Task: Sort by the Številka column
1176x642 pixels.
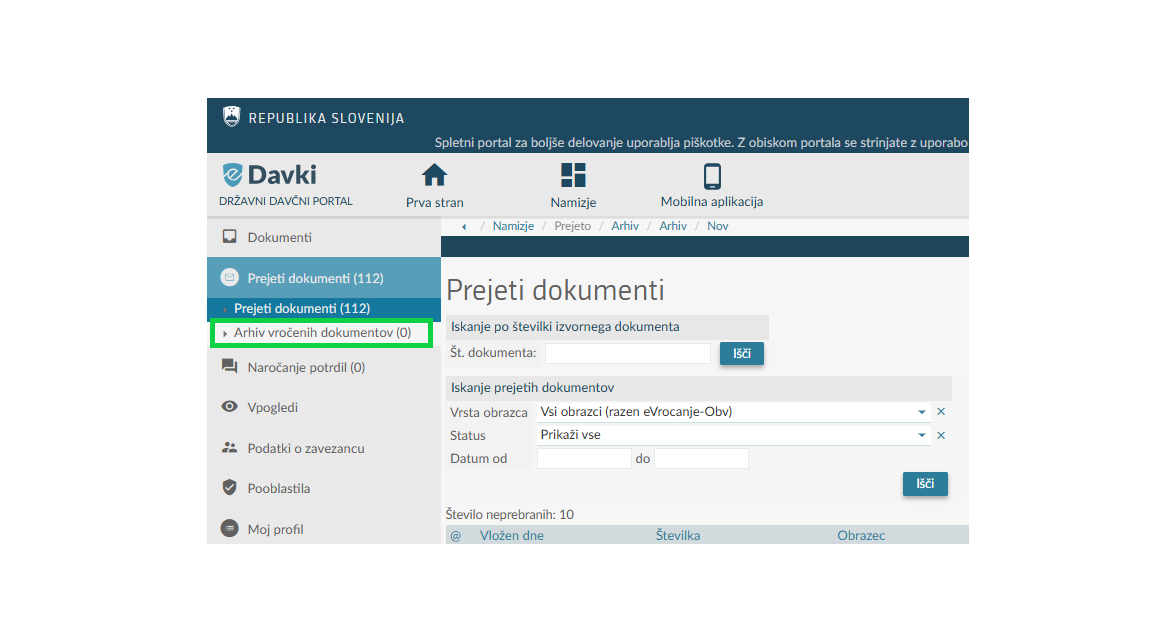Action: point(678,536)
